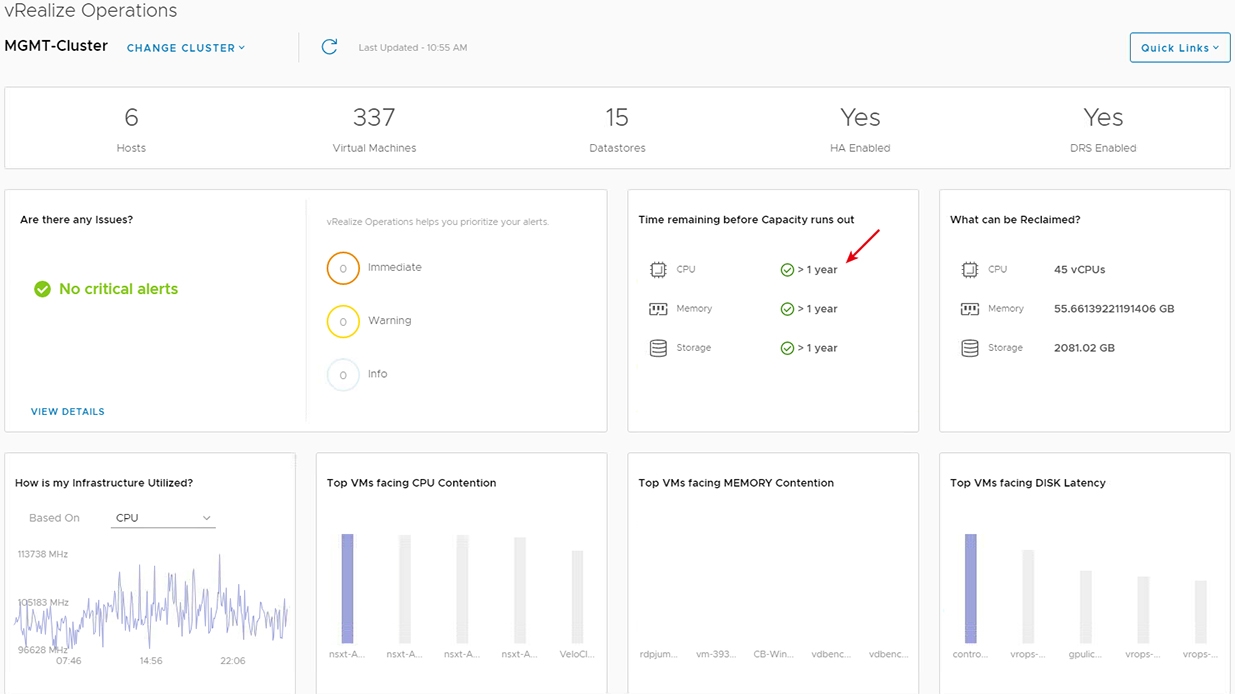
Task: Click the green check icon for Memory capacity
Action: 787,309
